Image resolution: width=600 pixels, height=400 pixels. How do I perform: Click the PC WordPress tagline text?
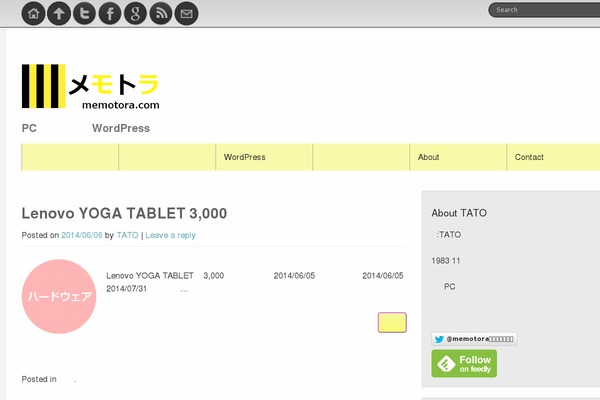86,128
